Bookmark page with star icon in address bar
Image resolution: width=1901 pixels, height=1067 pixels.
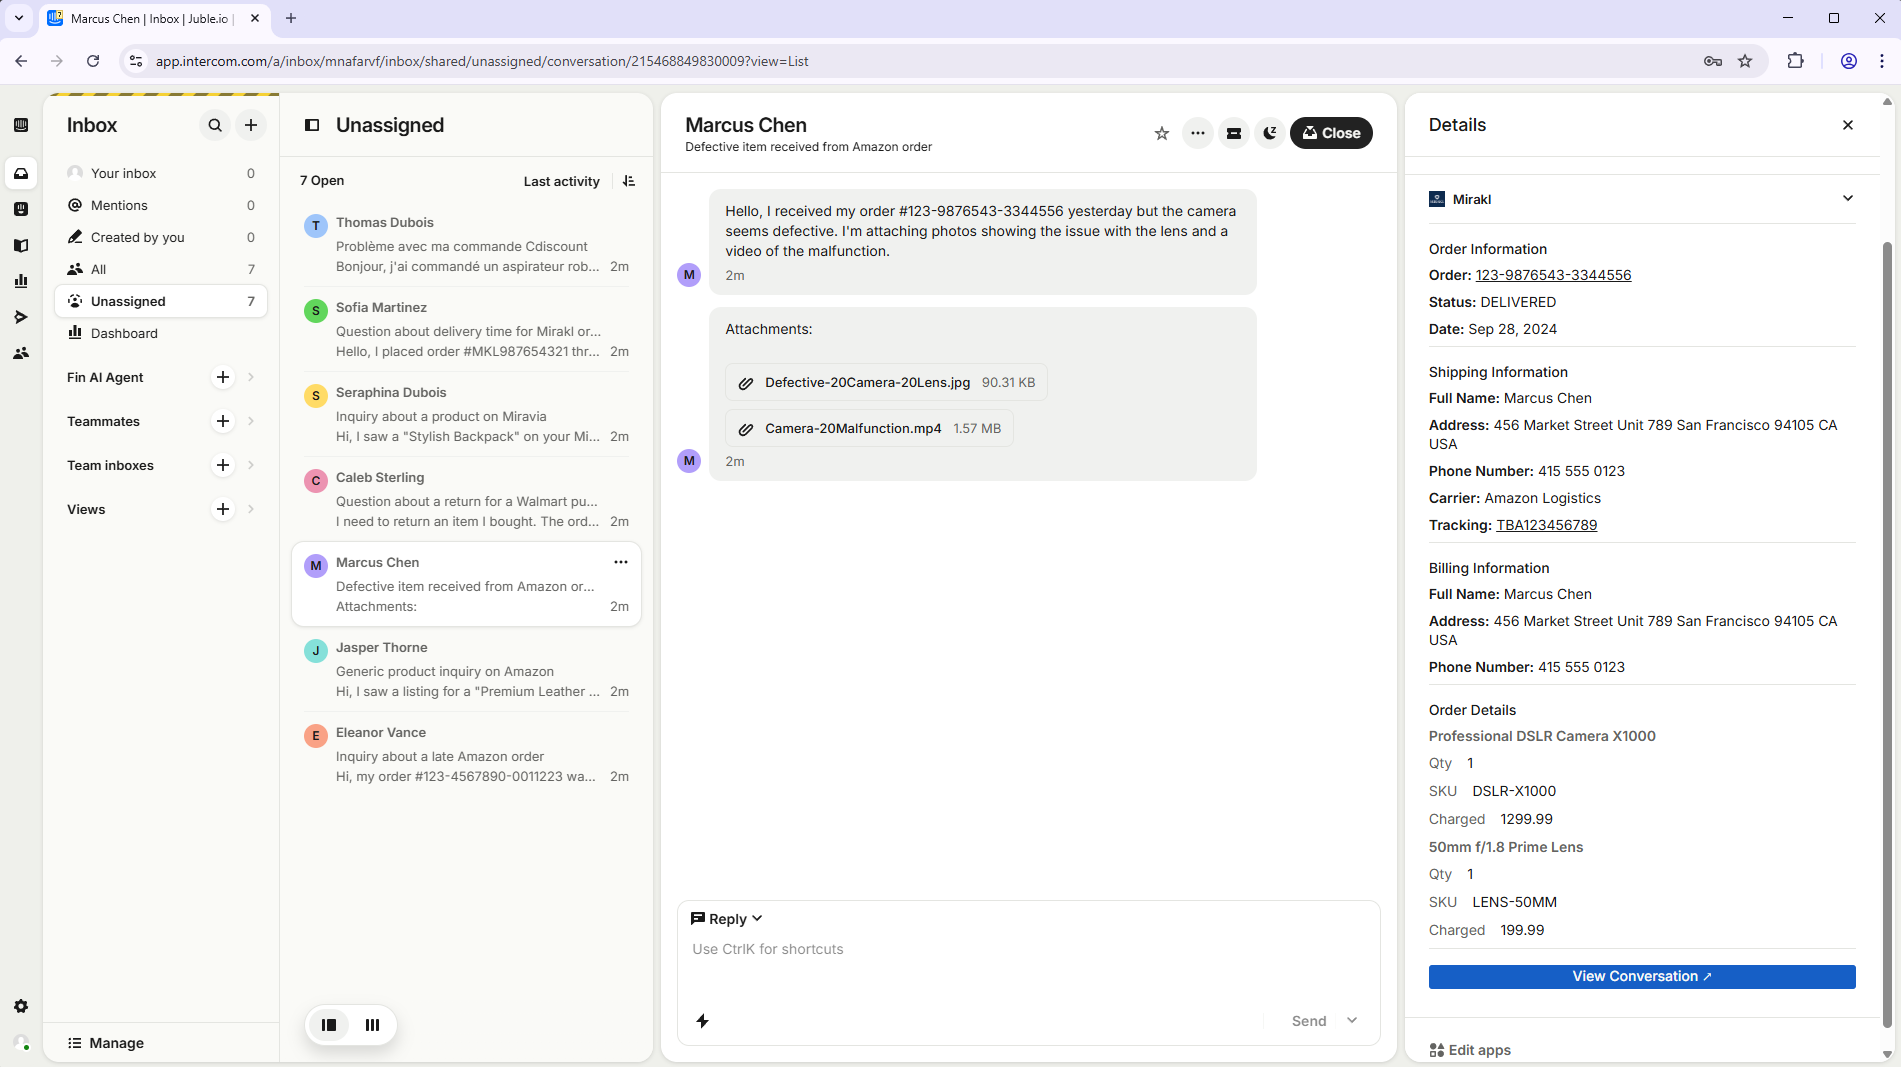(1745, 61)
